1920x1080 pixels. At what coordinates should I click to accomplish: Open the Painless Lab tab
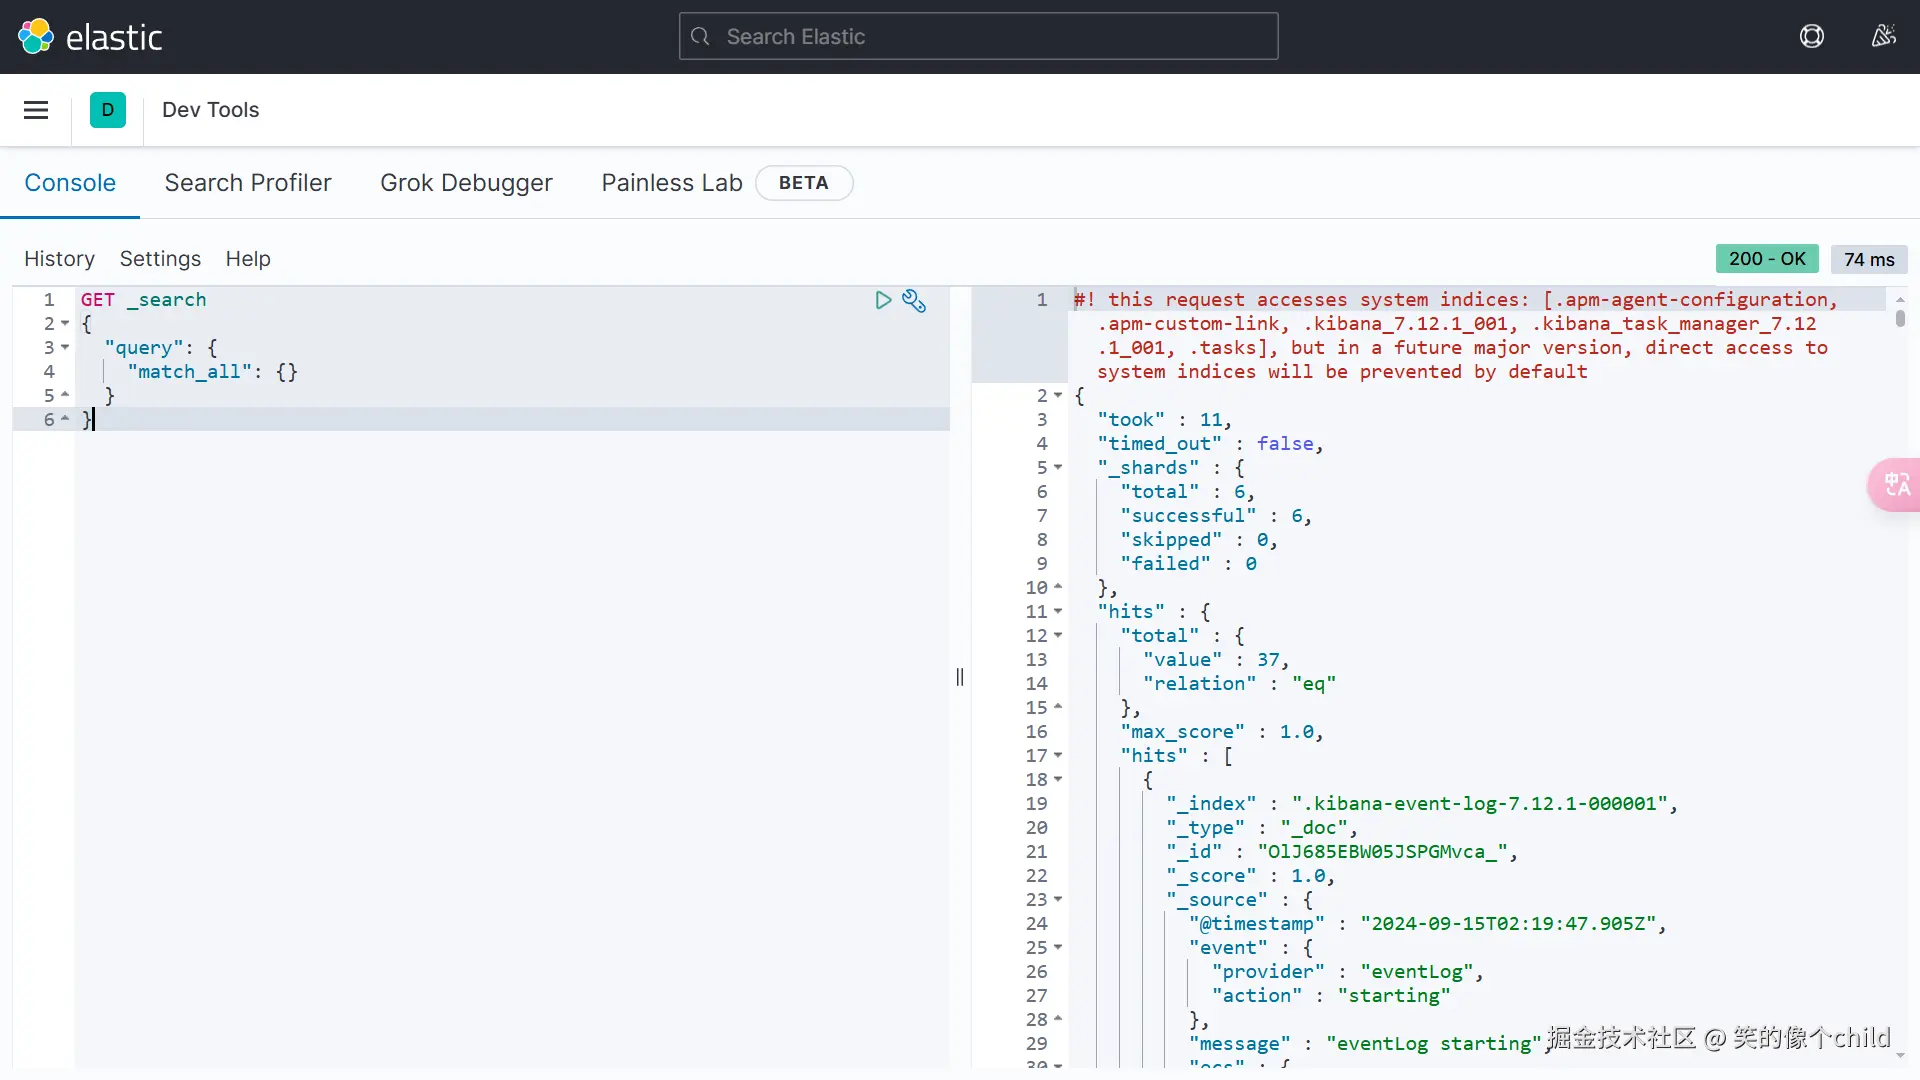(672, 183)
